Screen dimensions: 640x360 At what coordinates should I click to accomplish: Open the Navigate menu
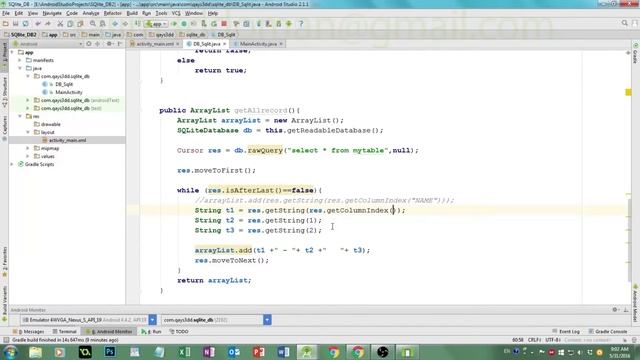[x=52, y=13]
